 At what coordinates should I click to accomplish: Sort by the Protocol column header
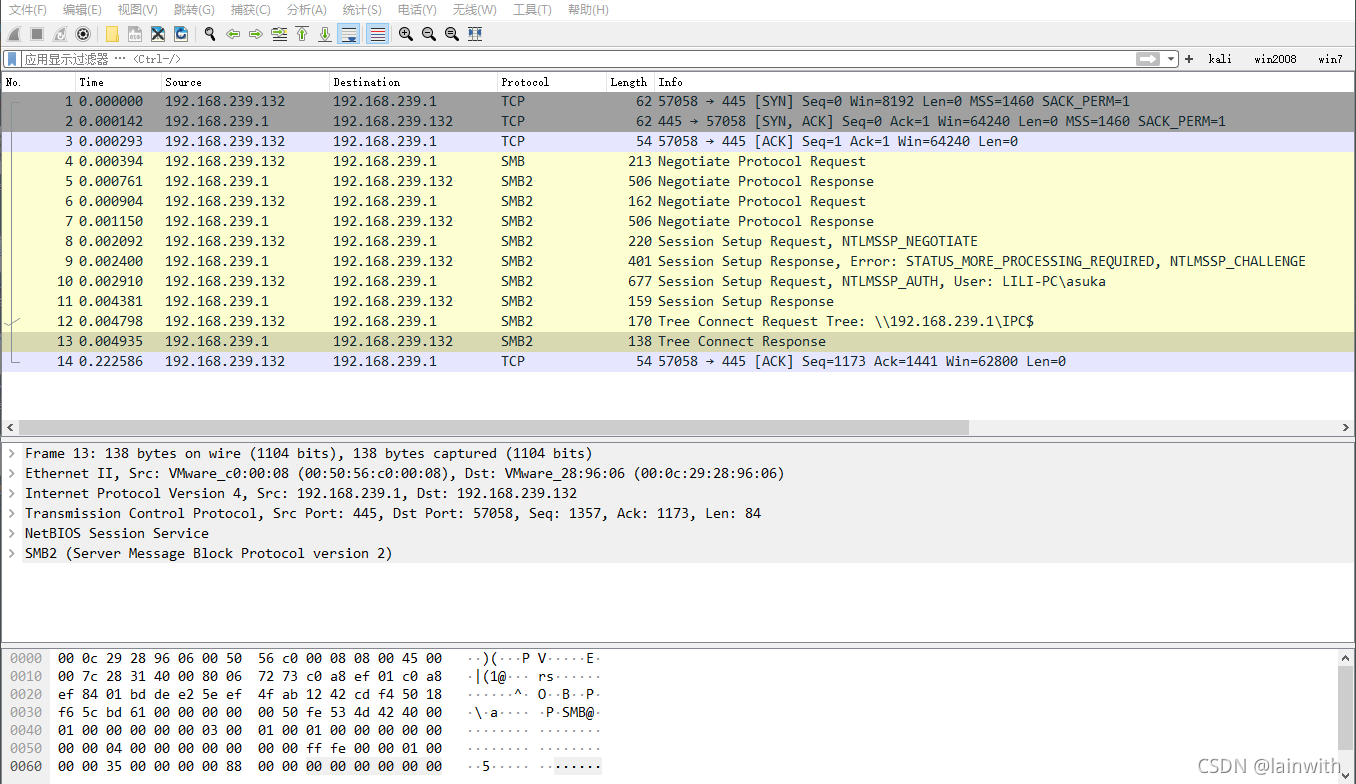pos(552,82)
